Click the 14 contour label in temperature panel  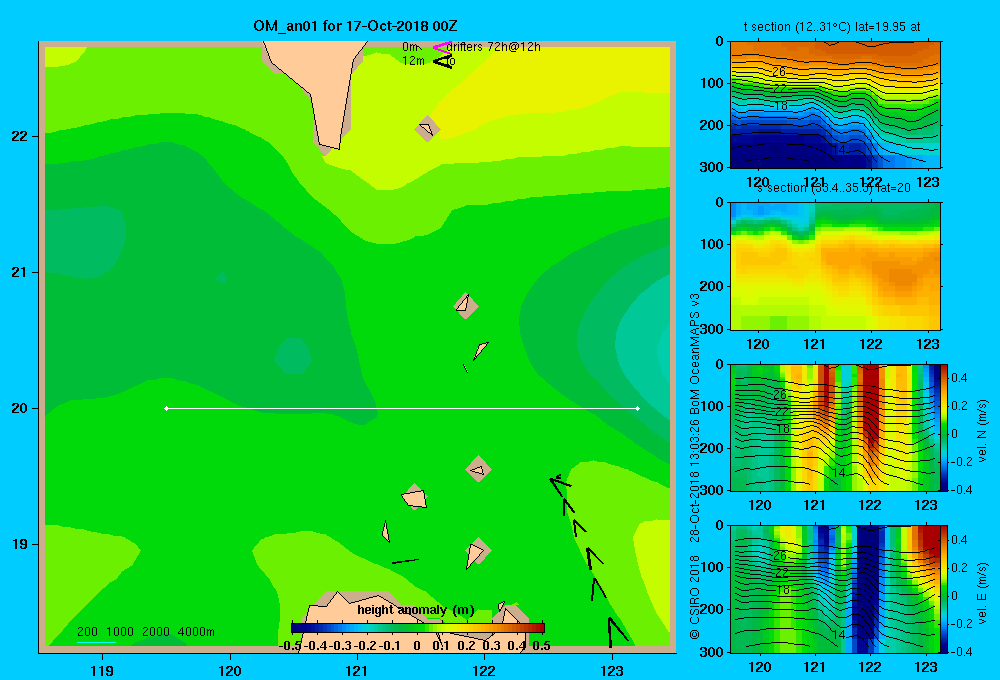point(839,149)
